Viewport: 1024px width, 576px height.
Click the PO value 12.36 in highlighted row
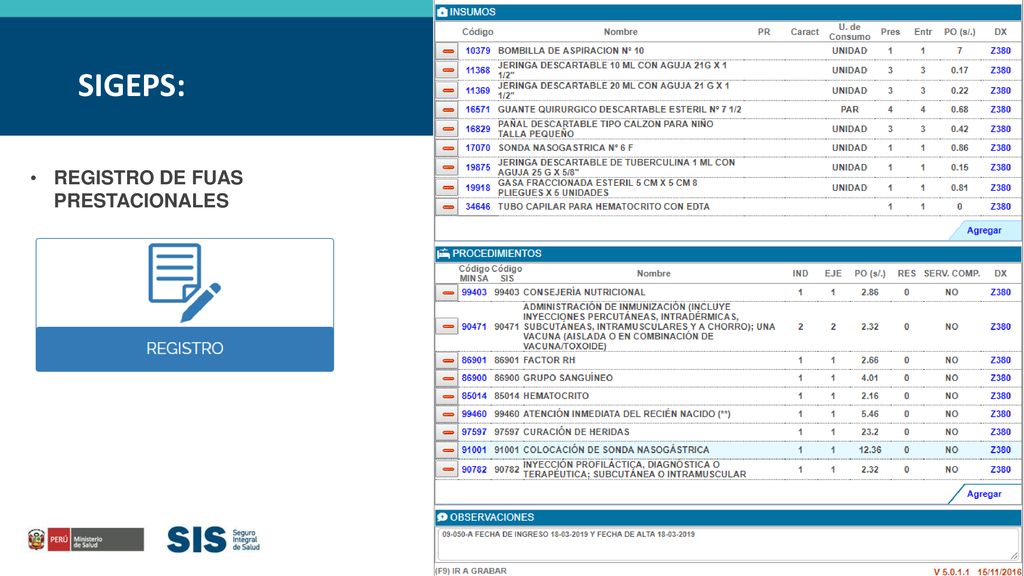click(869, 450)
